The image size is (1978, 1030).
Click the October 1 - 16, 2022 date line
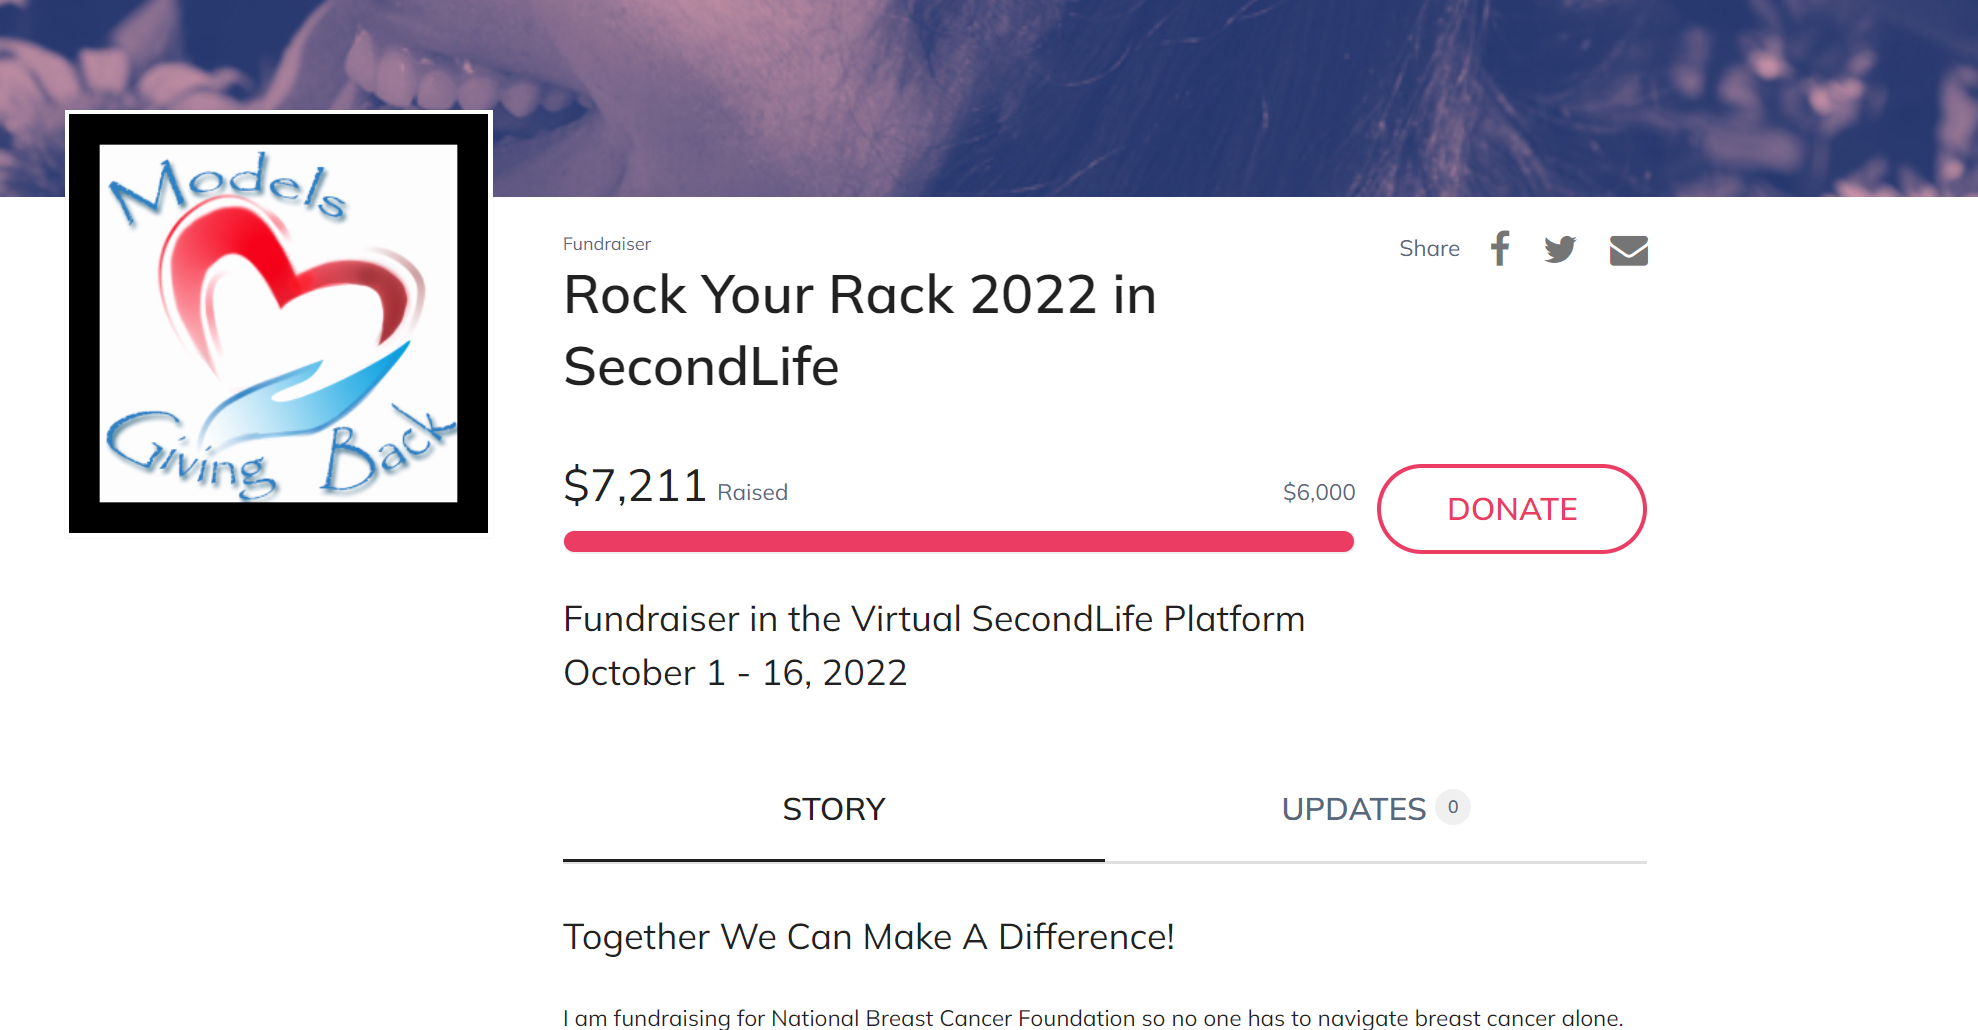pyautogui.click(x=735, y=673)
